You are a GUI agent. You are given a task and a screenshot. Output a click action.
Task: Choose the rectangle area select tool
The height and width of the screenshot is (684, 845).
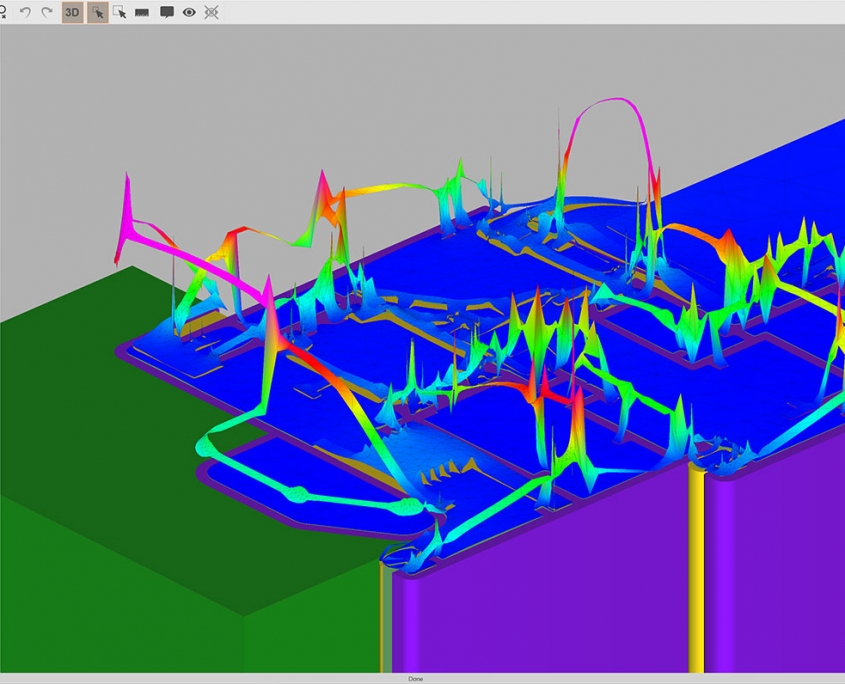point(120,12)
